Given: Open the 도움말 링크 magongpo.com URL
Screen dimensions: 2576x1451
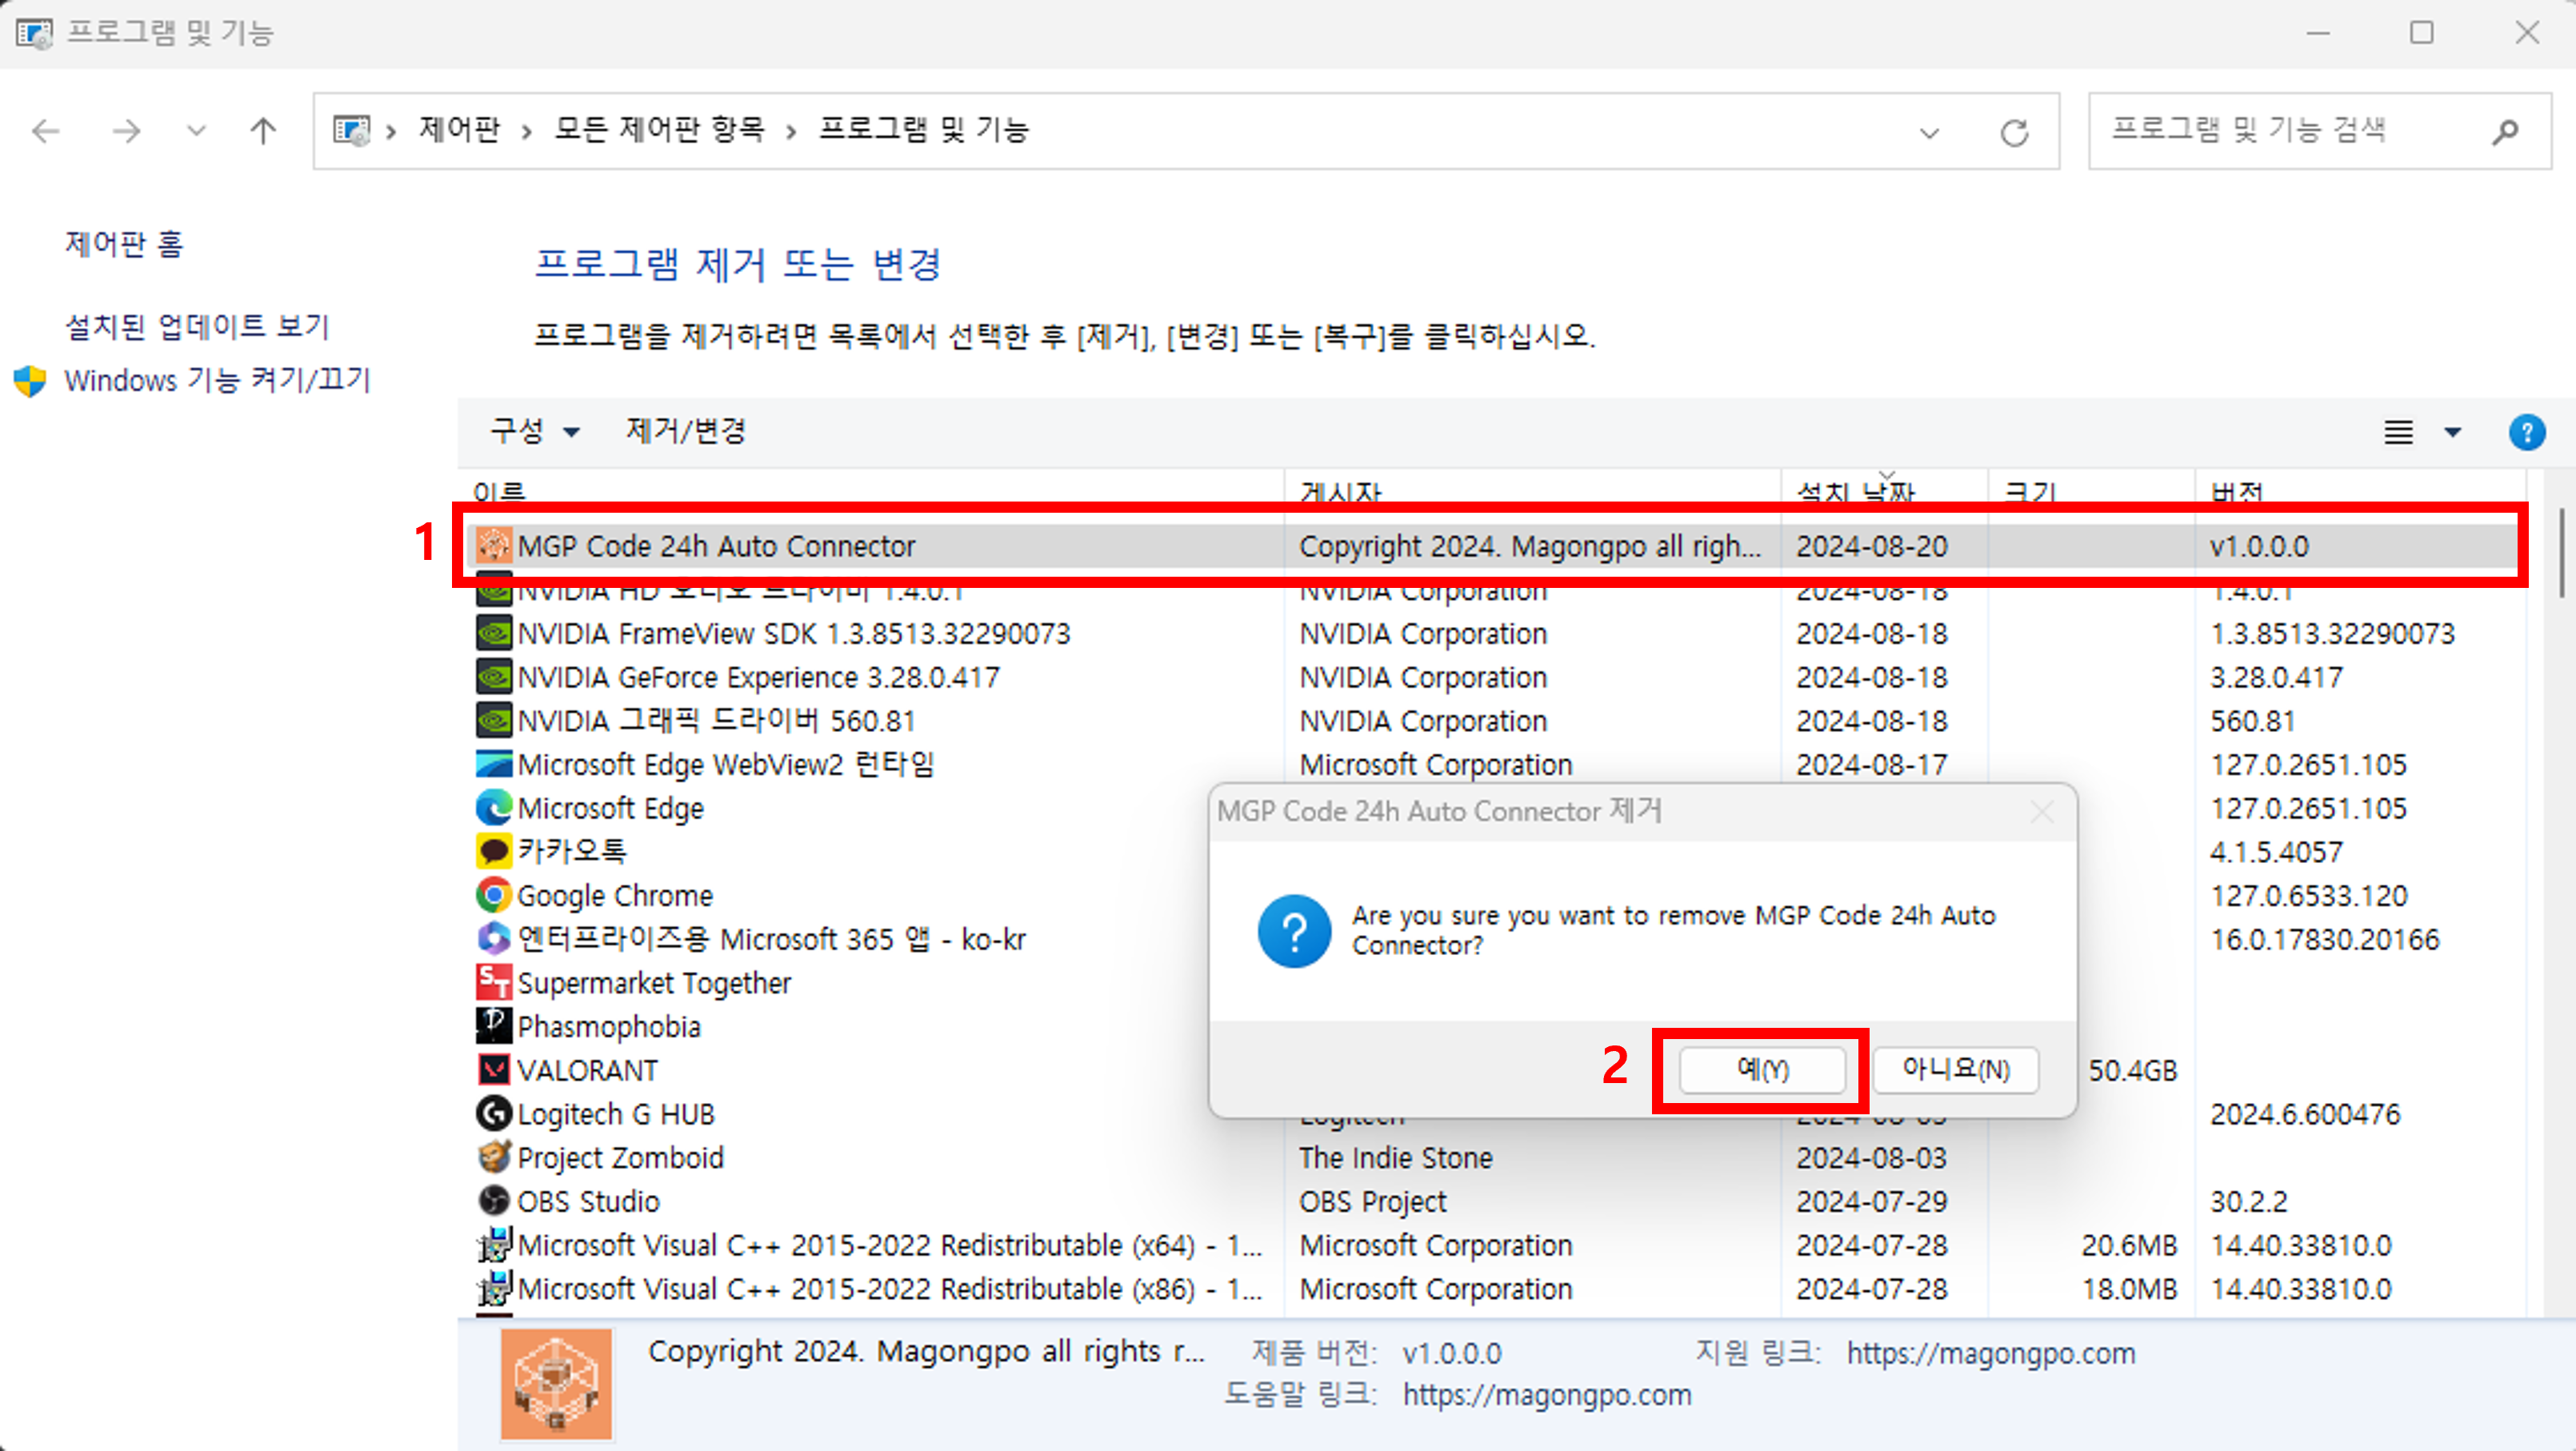Looking at the screenshot, I should (x=1547, y=1395).
